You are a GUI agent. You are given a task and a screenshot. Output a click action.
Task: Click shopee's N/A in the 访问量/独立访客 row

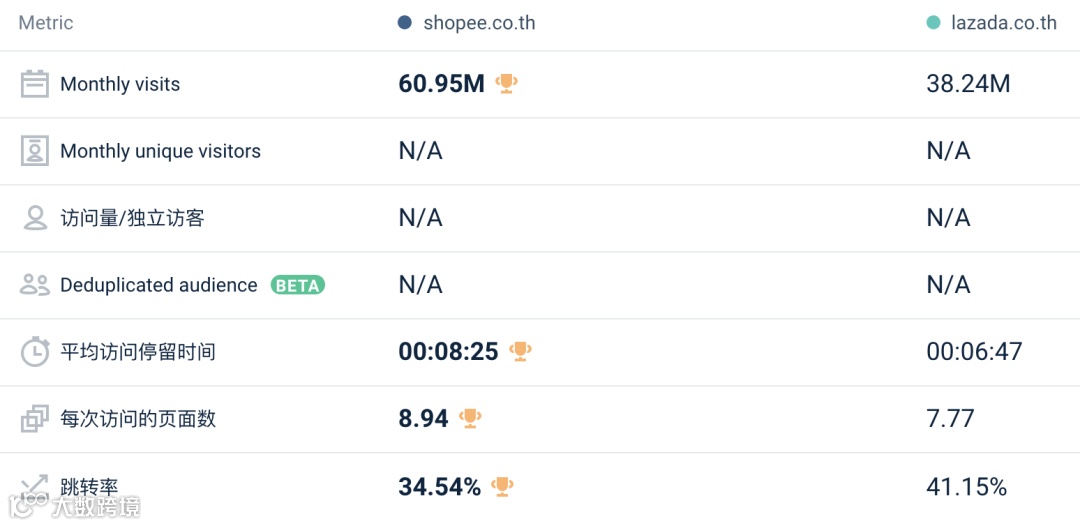(x=420, y=218)
